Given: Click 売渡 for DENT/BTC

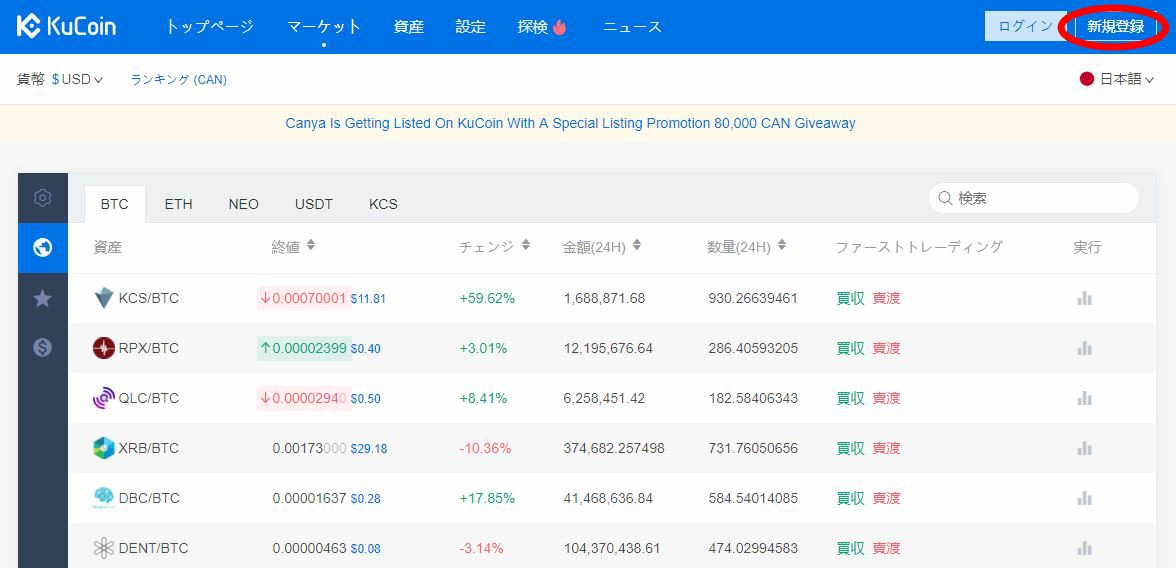Looking at the screenshot, I should point(886,548).
